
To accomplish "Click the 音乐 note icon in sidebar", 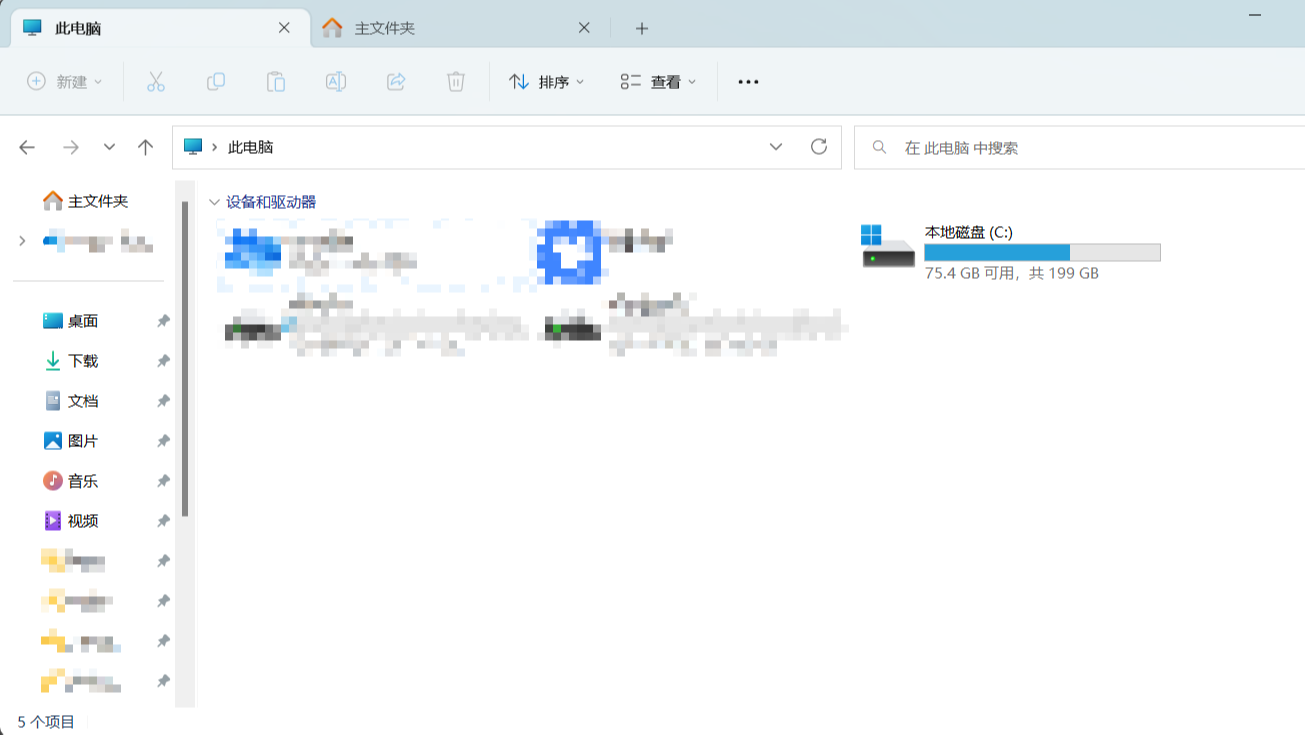I will click(53, 481).
